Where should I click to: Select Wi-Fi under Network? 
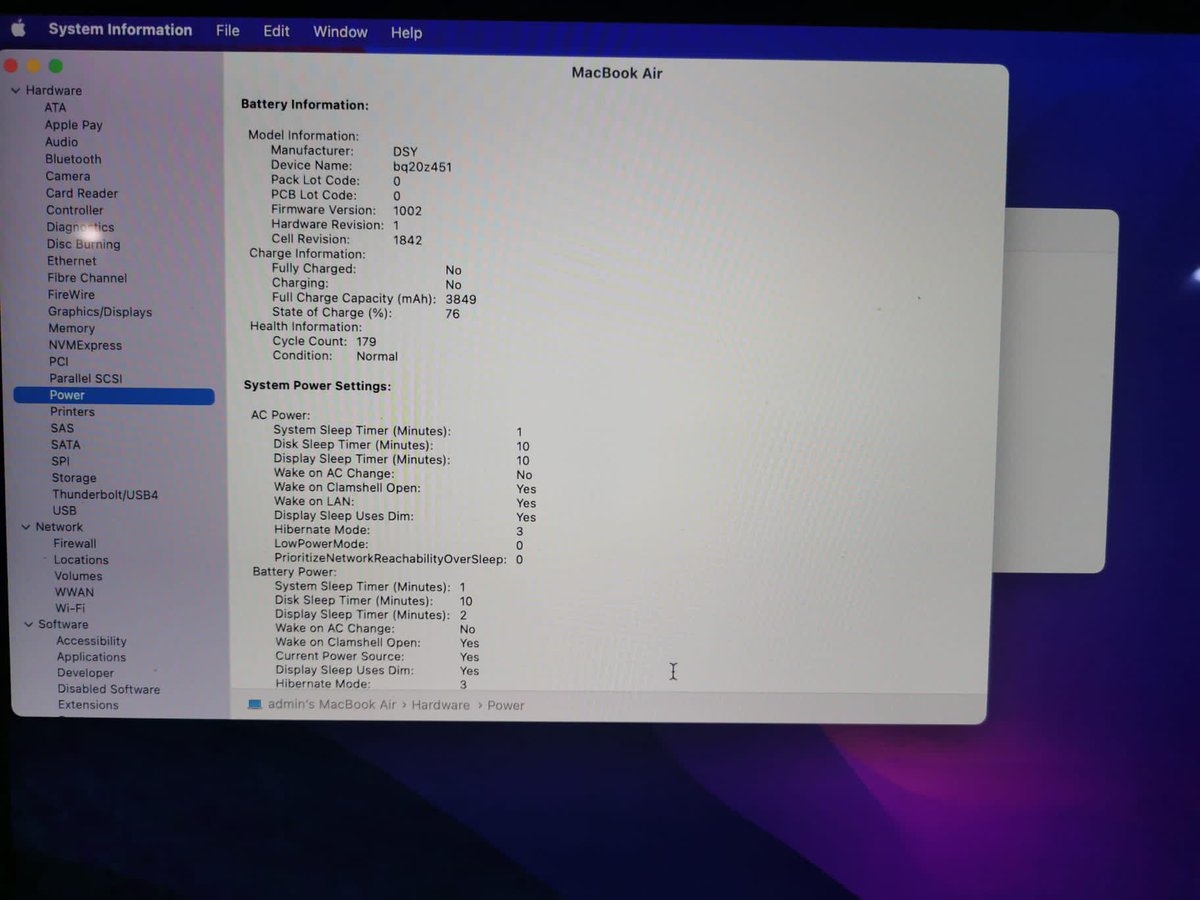pos(70,608)
